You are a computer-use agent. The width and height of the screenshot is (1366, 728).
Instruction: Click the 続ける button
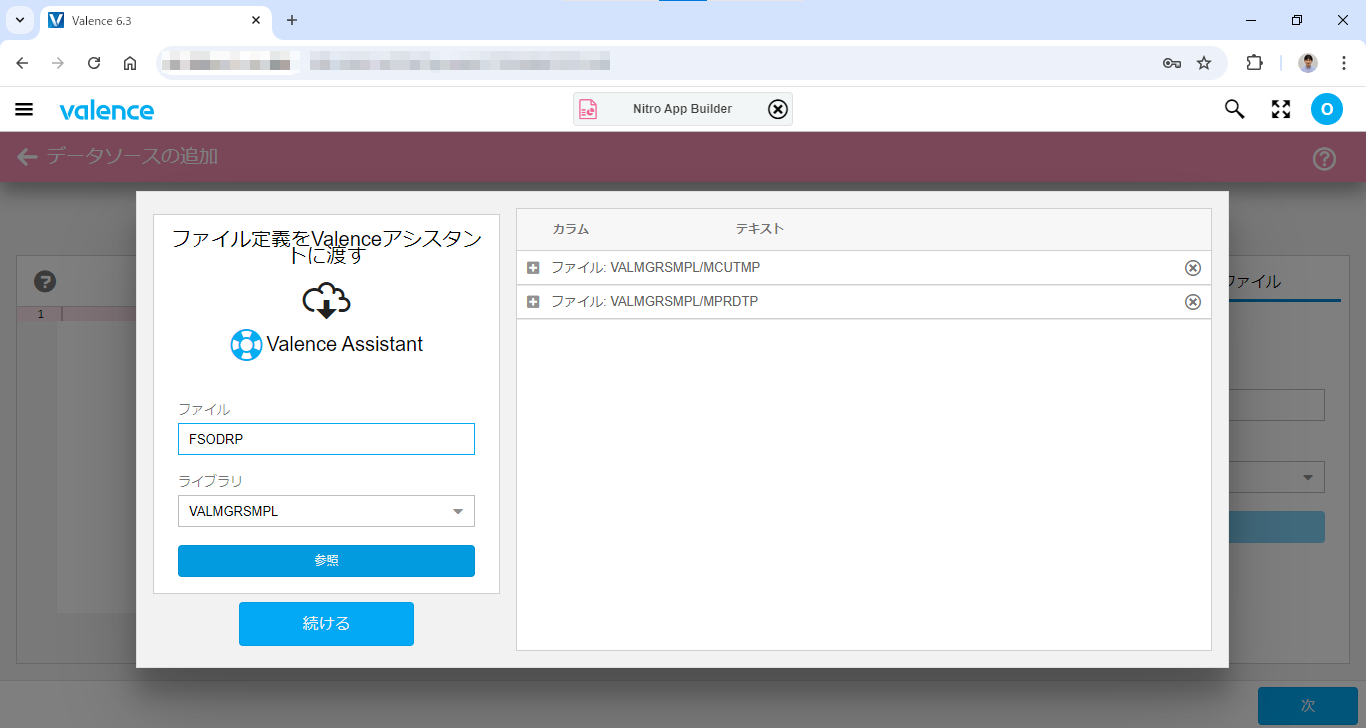coord(326,624)
